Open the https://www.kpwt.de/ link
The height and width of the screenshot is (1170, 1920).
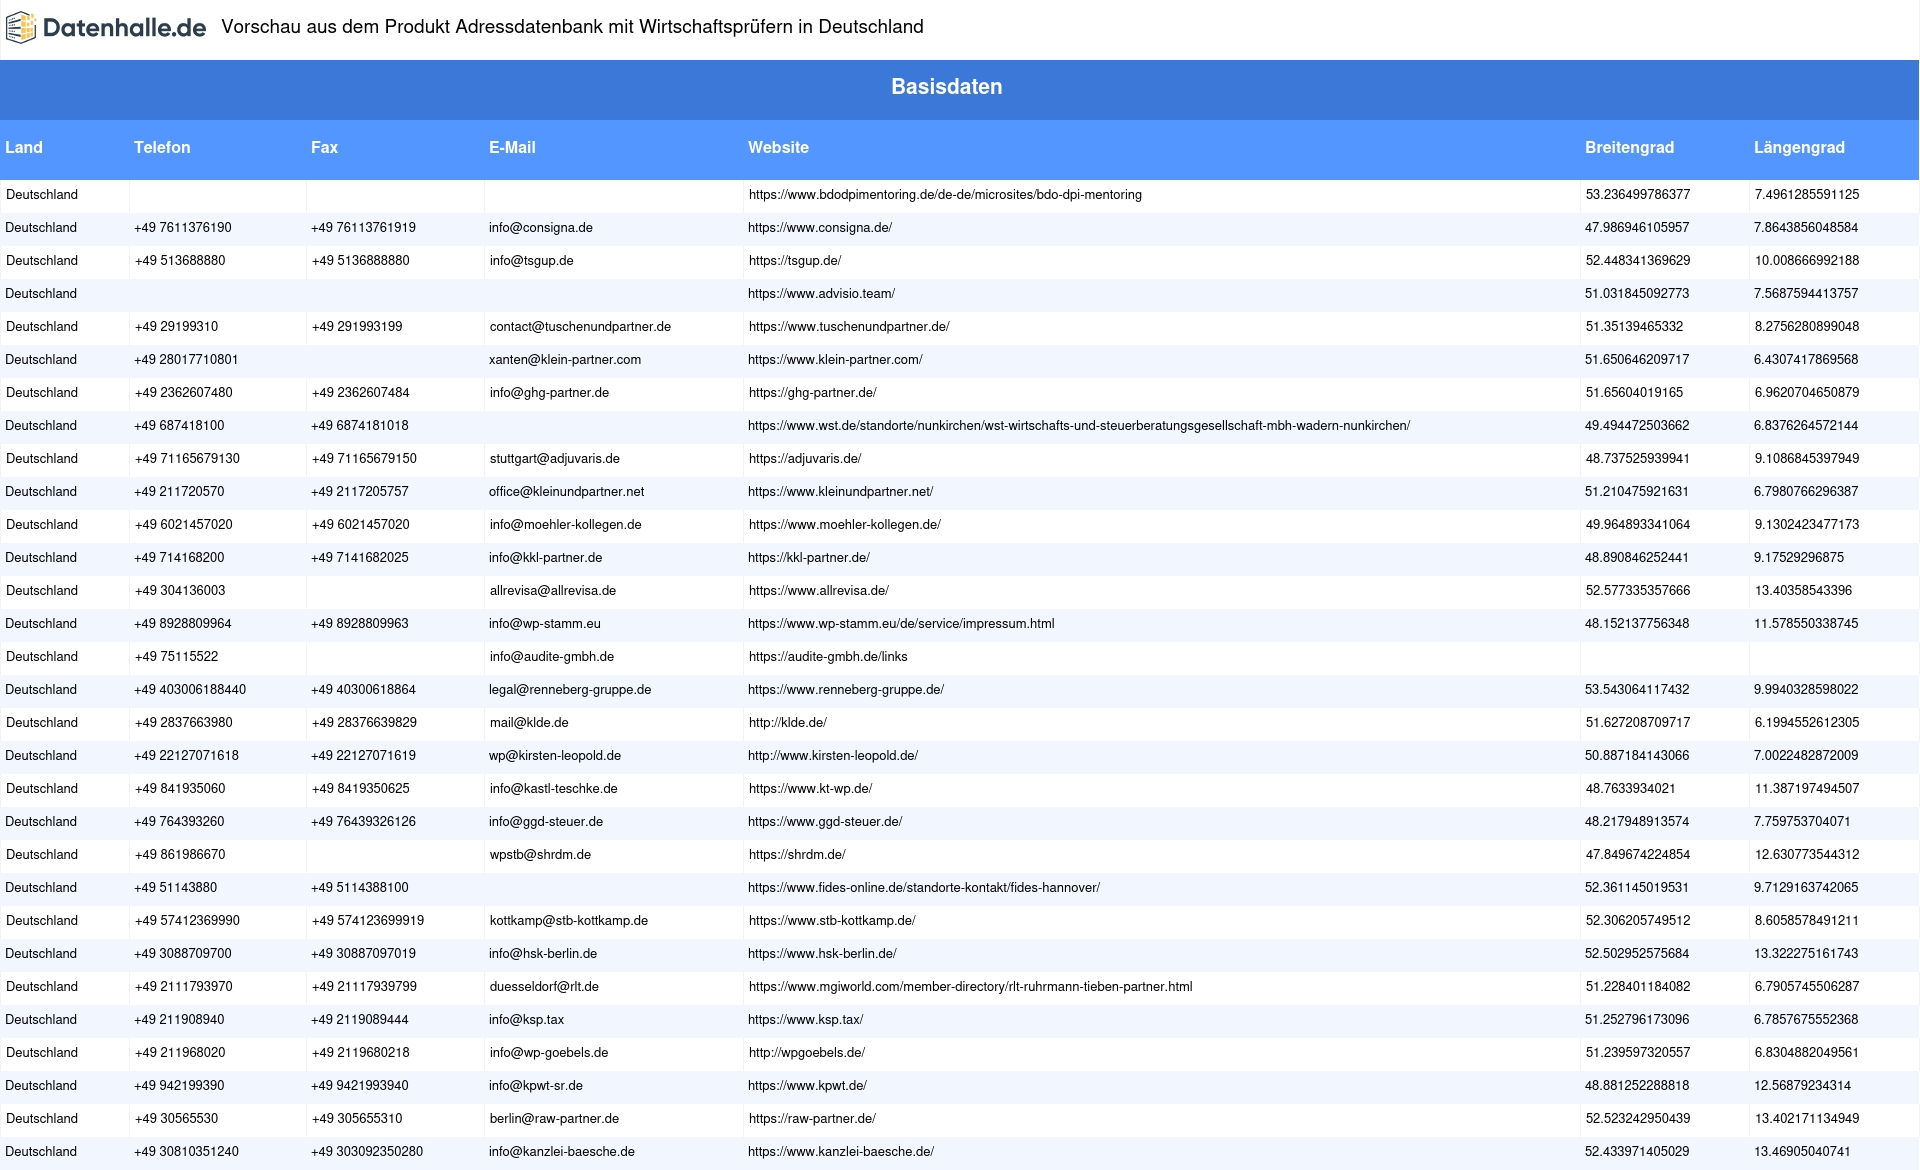[x=807, y=1086]
